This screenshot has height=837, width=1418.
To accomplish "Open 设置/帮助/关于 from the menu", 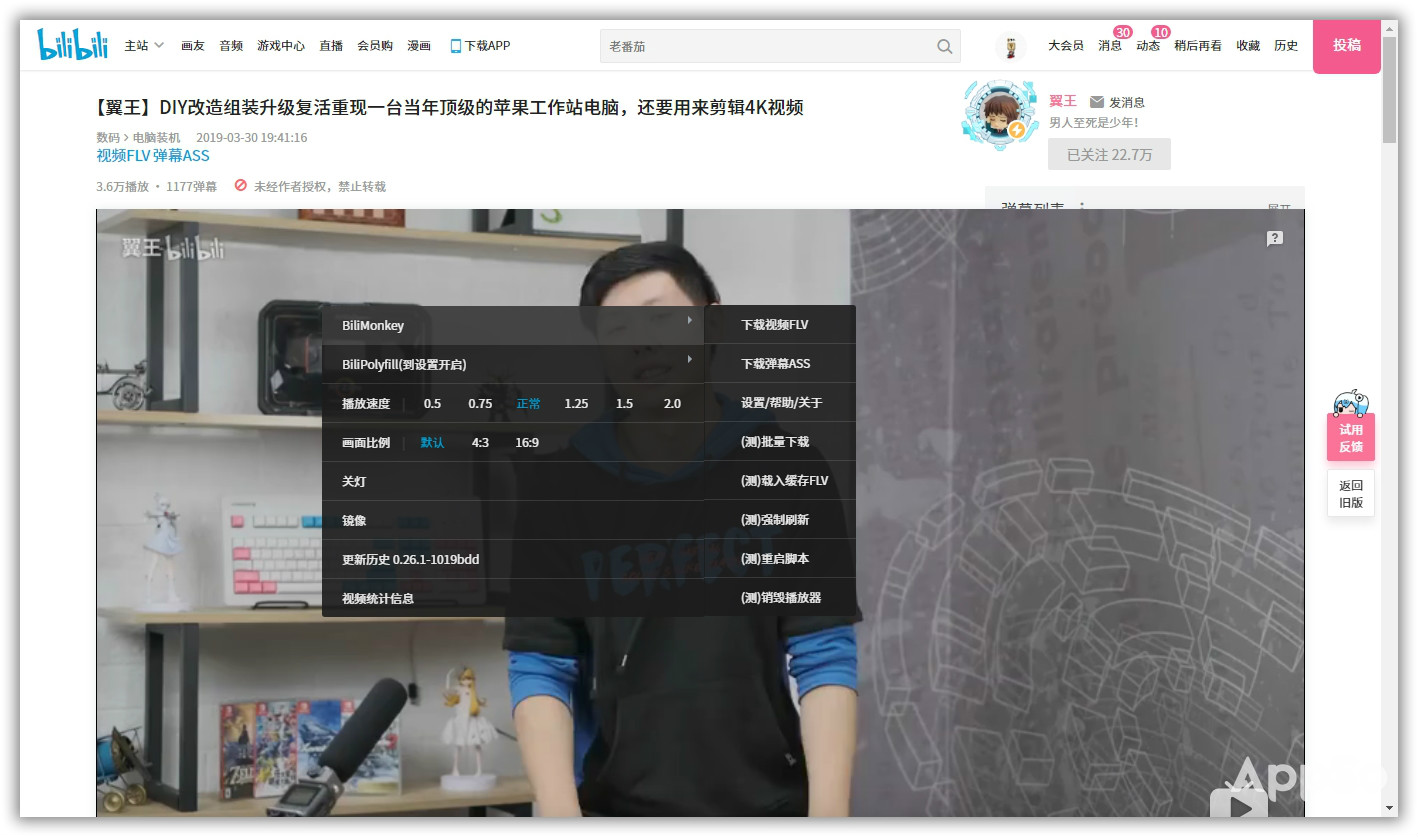I will click(781, 402).
